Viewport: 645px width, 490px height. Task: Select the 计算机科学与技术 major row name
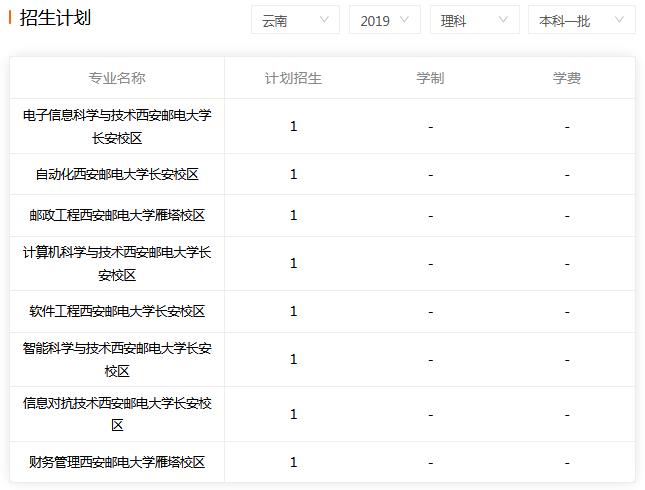(117, 263)
